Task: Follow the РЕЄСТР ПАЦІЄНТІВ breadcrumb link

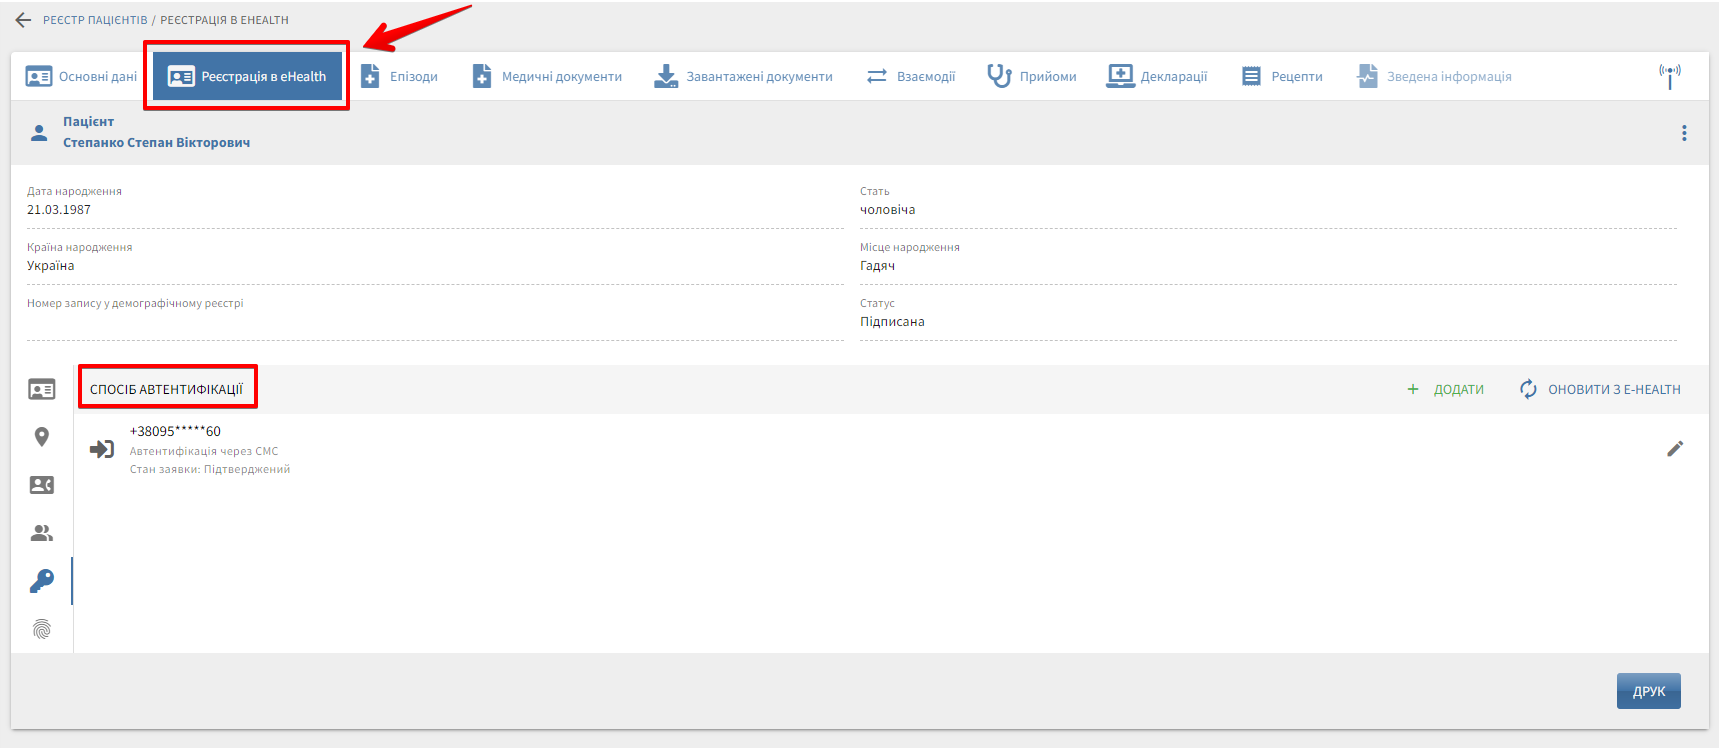Action: pos(95,20)
